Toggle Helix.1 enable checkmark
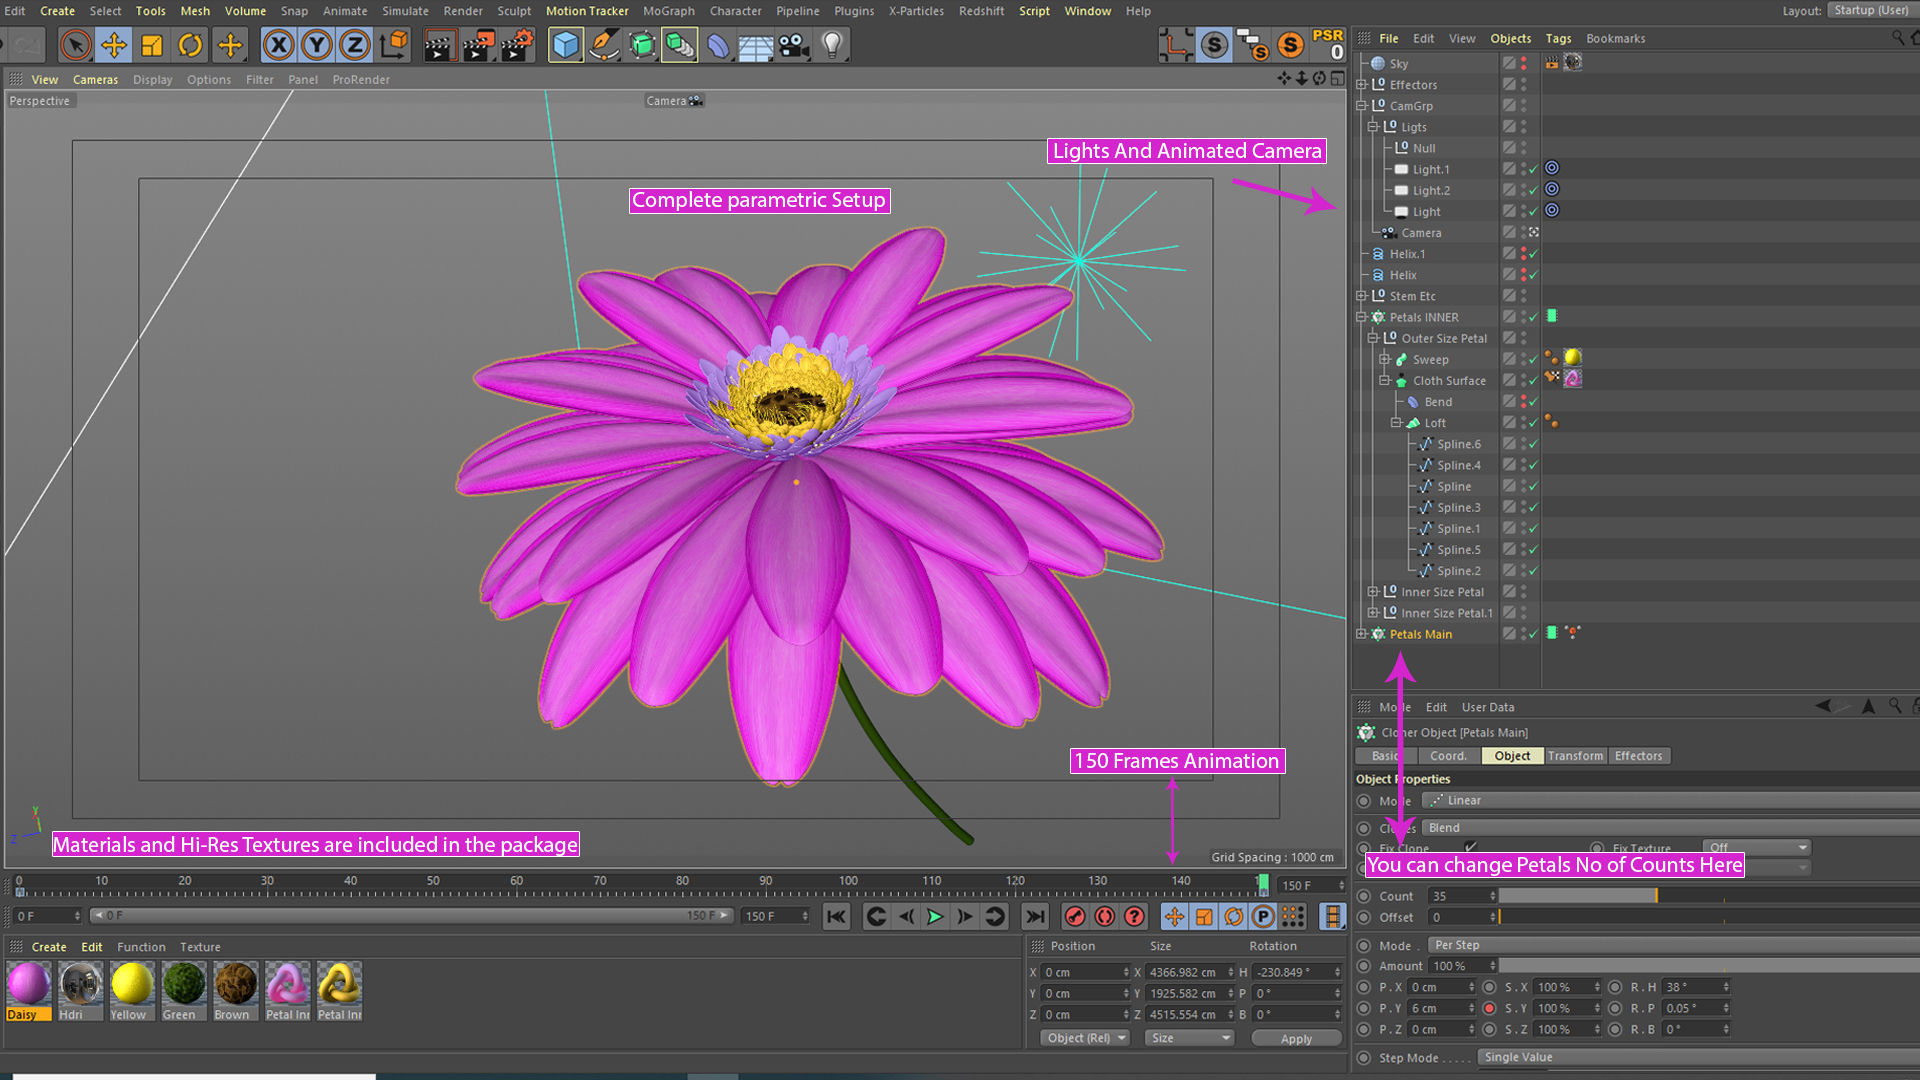This screenshot has width=1920, height=1080. [x=1533, y=254]
